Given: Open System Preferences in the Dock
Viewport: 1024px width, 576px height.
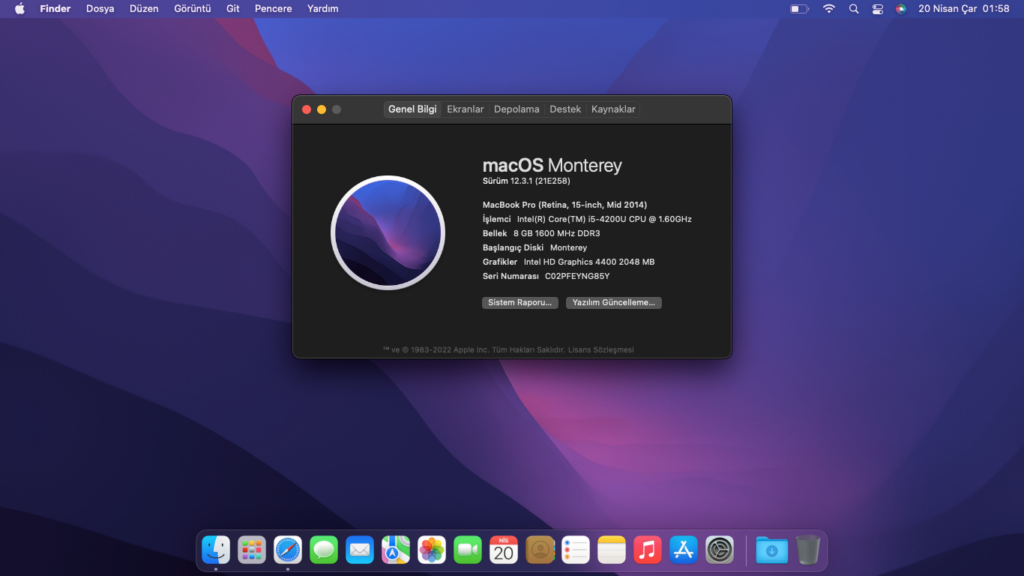Looking at the screenshot, I should [x=719, y=550].
